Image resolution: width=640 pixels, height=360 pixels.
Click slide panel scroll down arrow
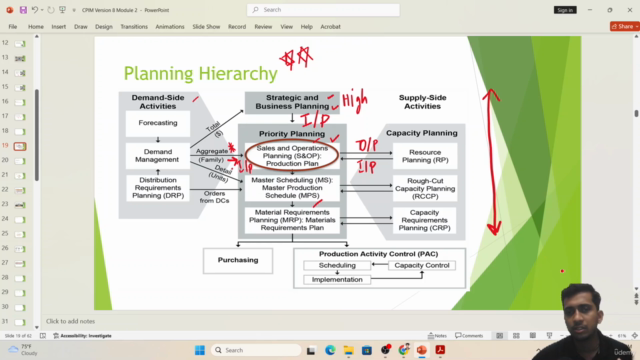coord(37,327)
